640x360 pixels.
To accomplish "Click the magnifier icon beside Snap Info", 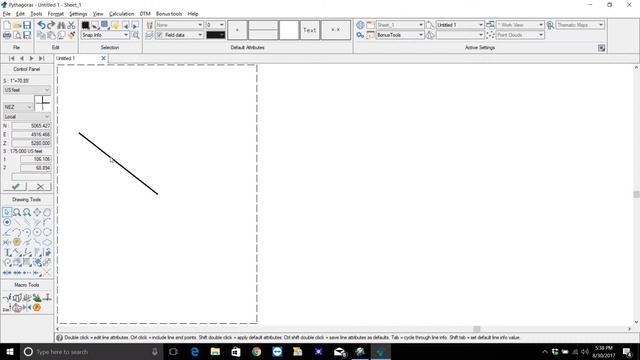I will pyautogui.click(x=136, y=35).
